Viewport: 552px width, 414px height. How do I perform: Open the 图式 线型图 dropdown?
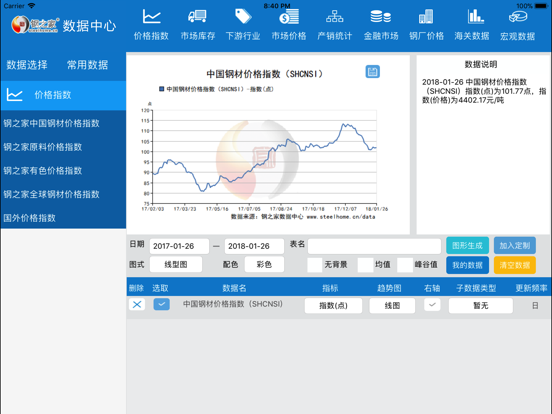coord(176,264)
